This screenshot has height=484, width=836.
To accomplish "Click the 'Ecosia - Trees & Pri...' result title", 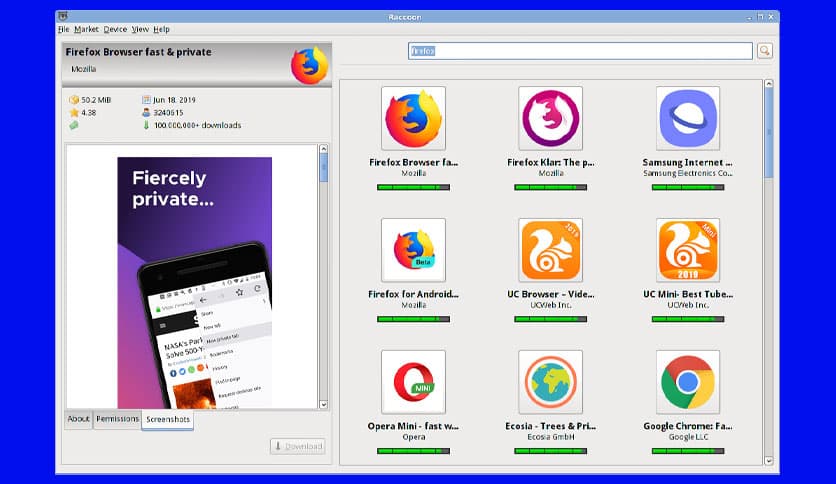I will pyautogui.click(x=550, y=426).
